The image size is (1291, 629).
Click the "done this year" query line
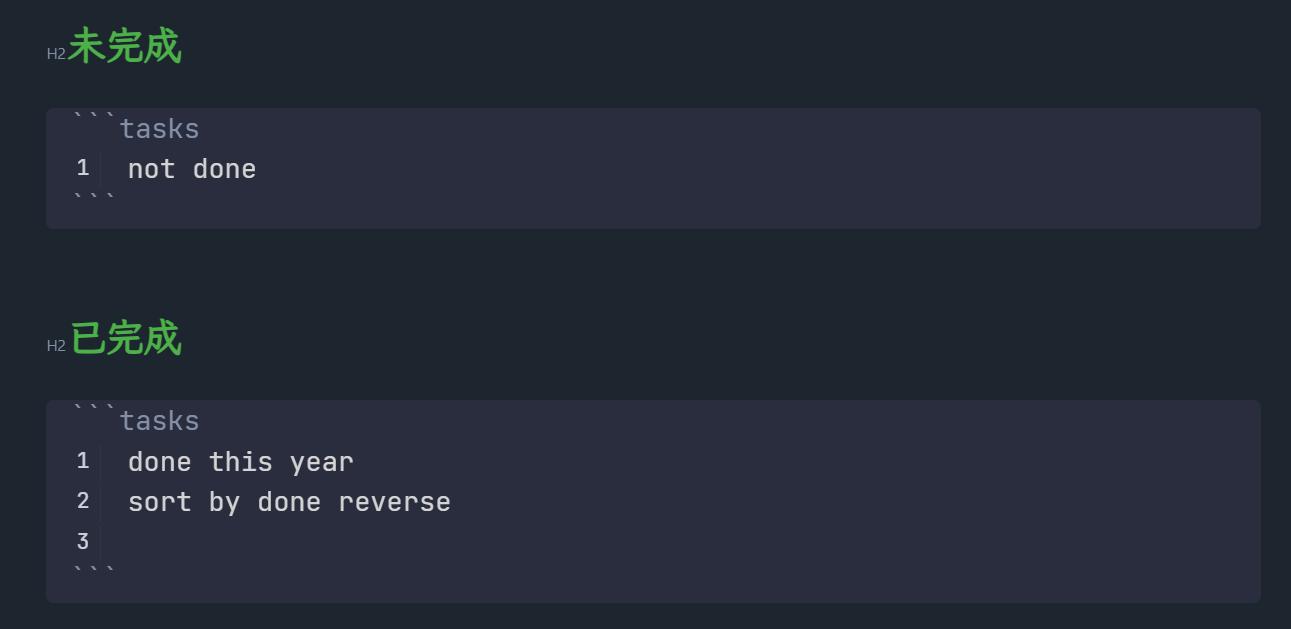240,462
